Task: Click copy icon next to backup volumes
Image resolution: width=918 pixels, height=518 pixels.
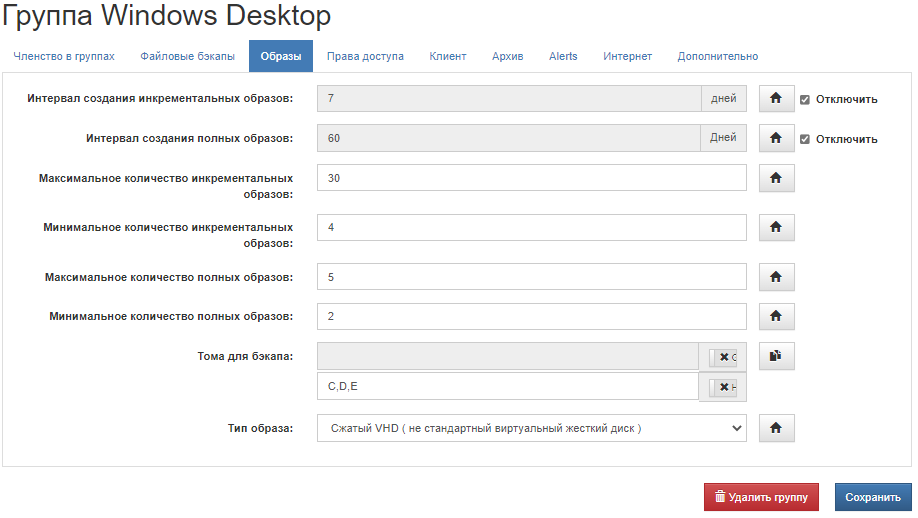Action: (x=776, y=356)
